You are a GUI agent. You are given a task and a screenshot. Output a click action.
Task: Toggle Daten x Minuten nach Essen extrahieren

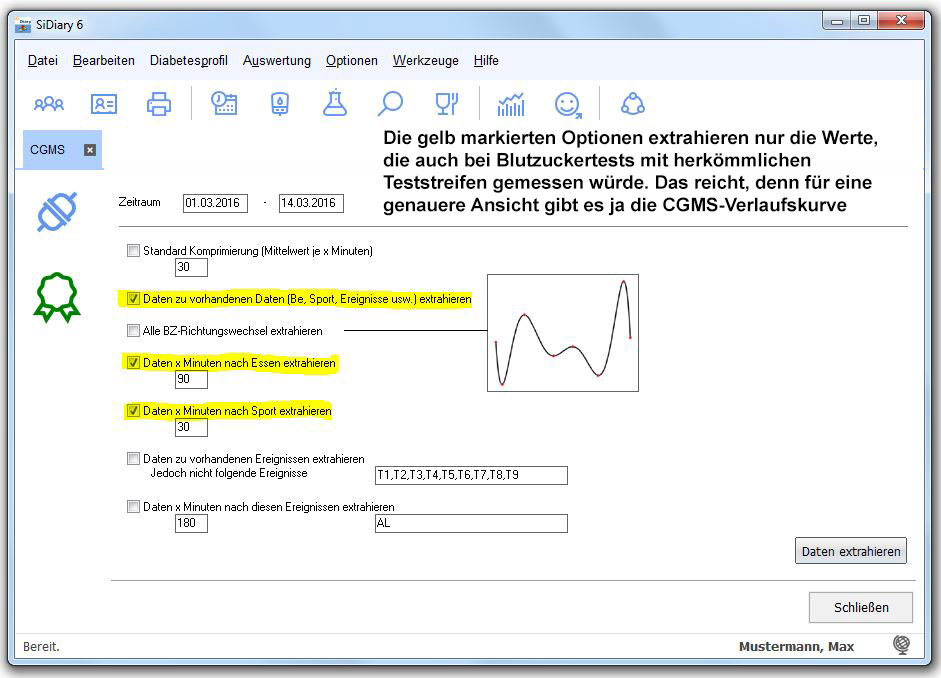(x=134, y=363)
